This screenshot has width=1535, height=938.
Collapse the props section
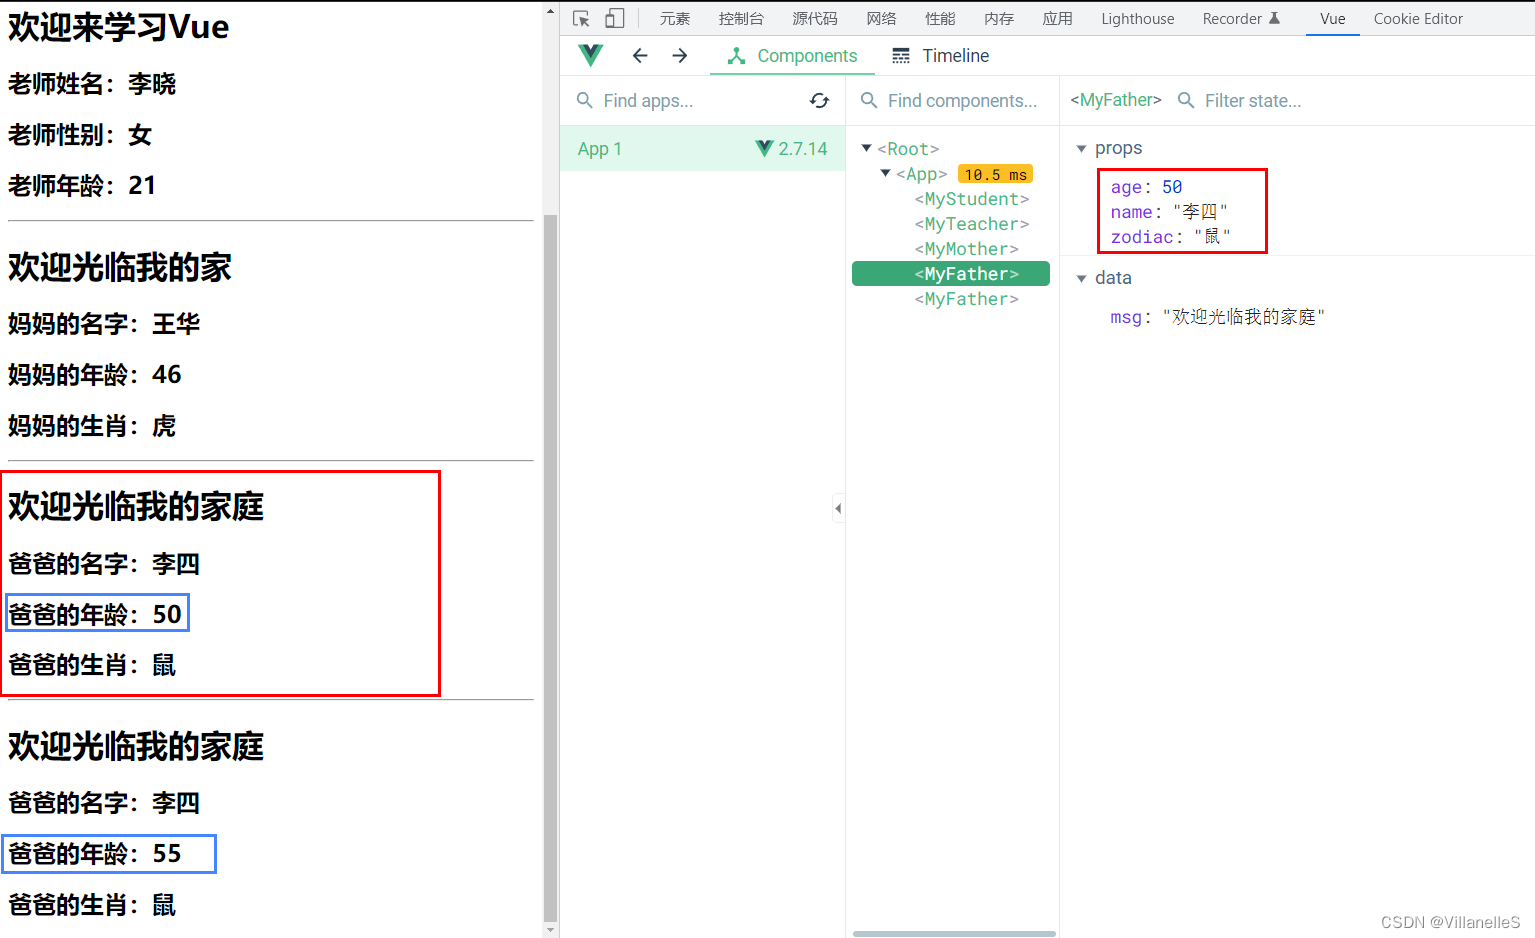(1081, 148)
